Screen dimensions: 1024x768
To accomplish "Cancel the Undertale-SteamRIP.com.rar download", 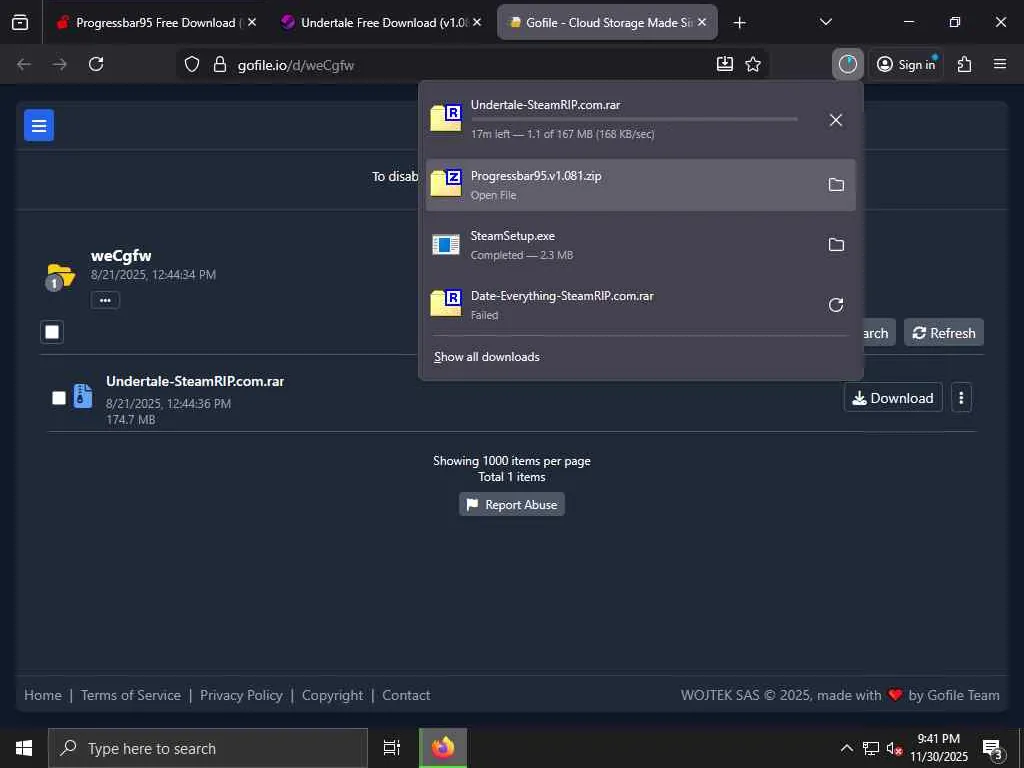I will tap(835, 120).
